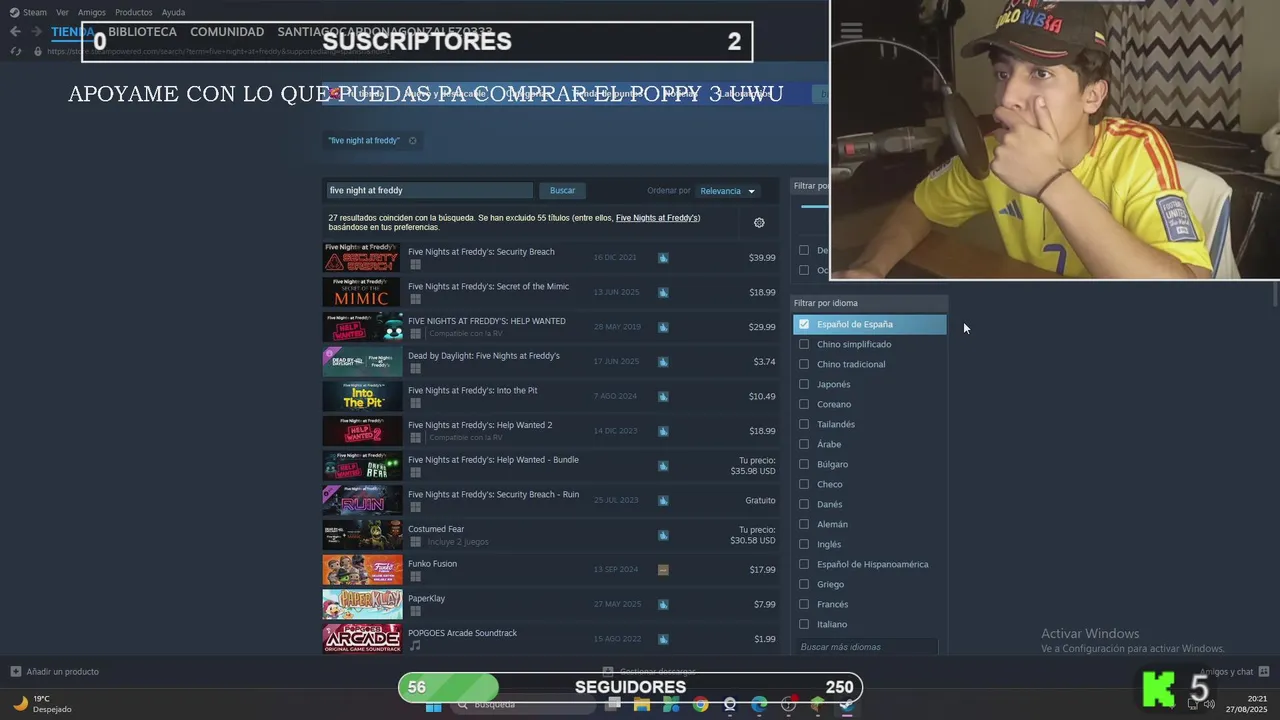Check Chino simplificado language filter
The height and width of the screenshot is (720, 1280).
pos(804,344)
